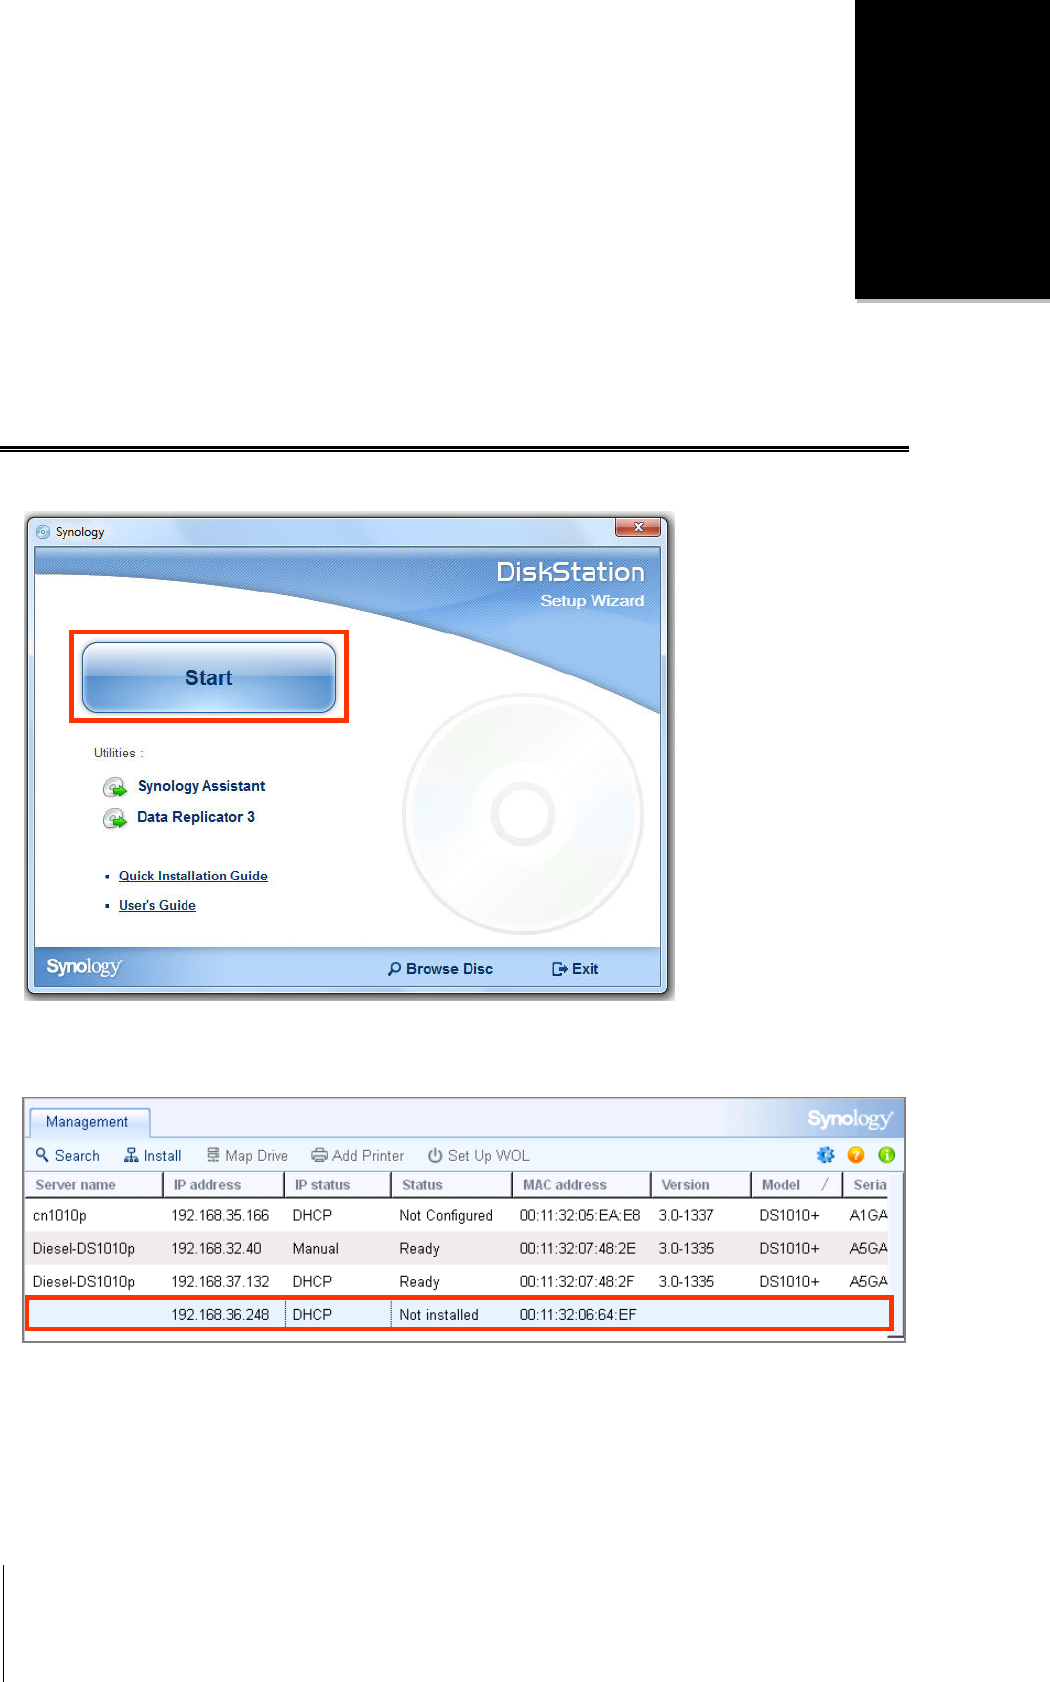Sort by the IP address column header
Image resolution: width=1050 pixels, height=1682 pixels.
coord(223,1185)
